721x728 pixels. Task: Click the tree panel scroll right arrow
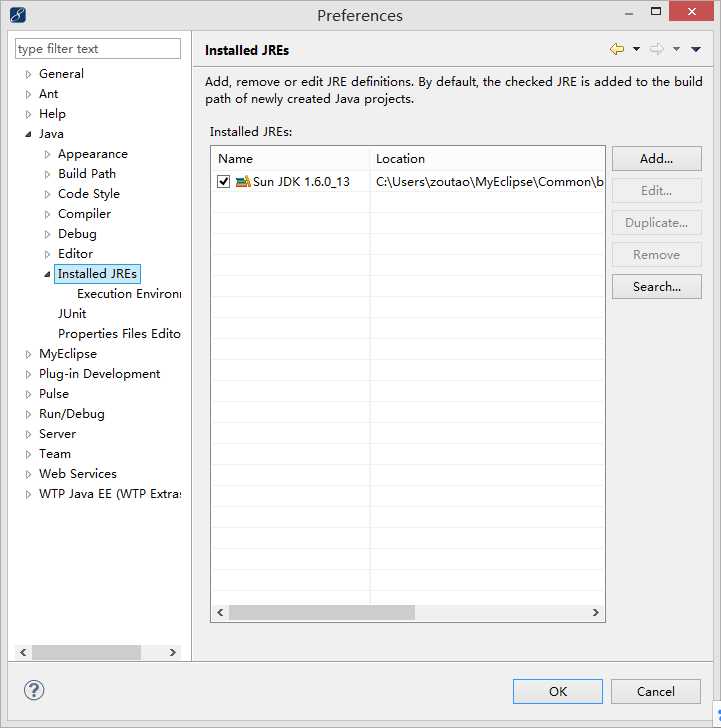coord(172,652)
